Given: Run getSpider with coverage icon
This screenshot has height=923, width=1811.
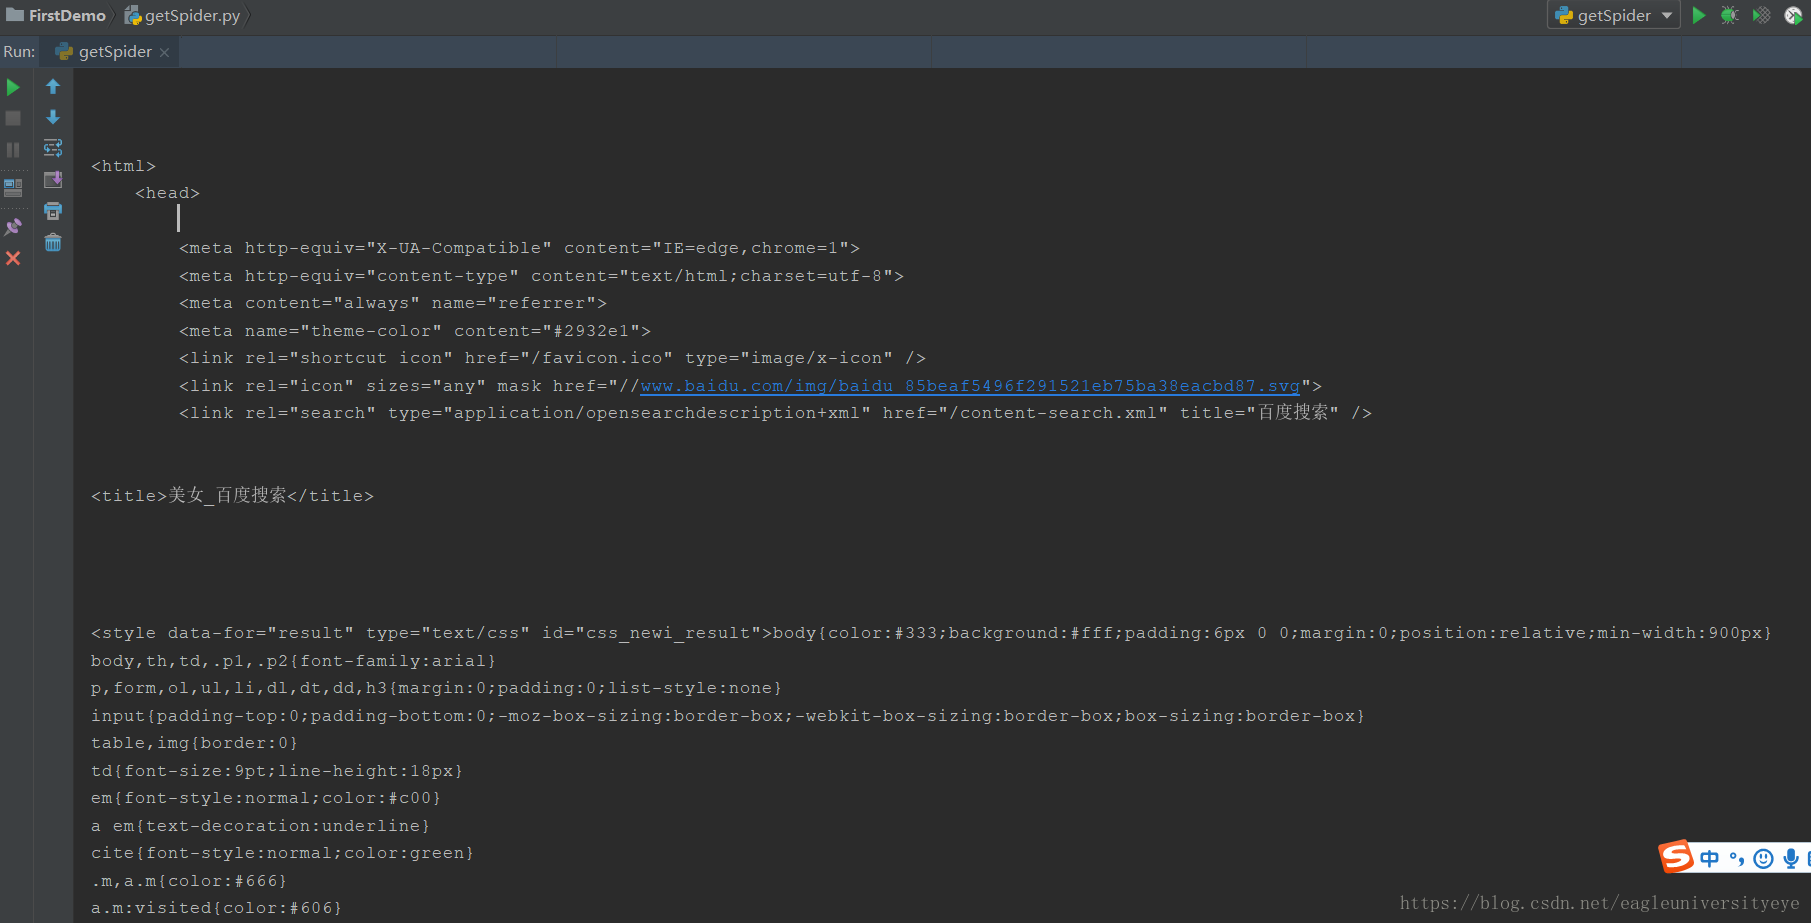Looking at the screenshot, I should (x=1761, y=15).
